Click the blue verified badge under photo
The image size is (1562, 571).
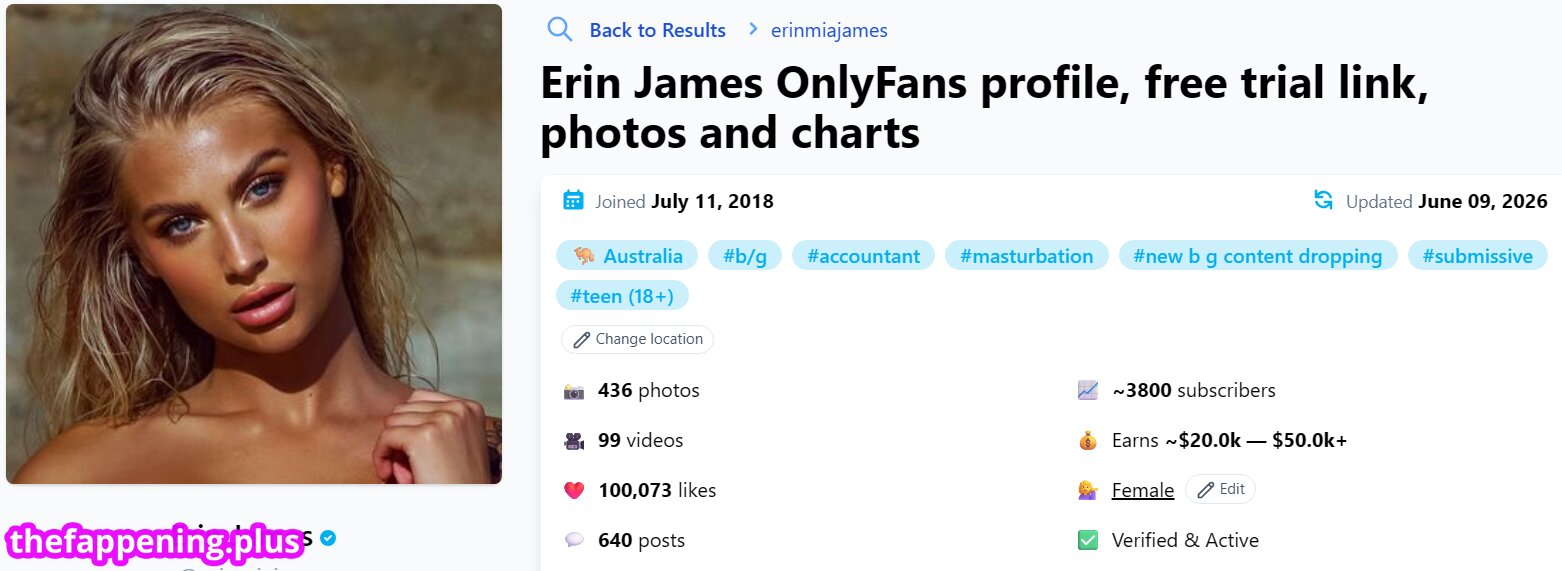click(x=328, y=538)
